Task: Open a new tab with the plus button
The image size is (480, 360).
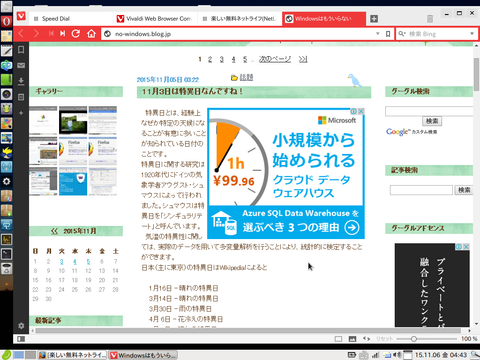Action: pos(374,19)
